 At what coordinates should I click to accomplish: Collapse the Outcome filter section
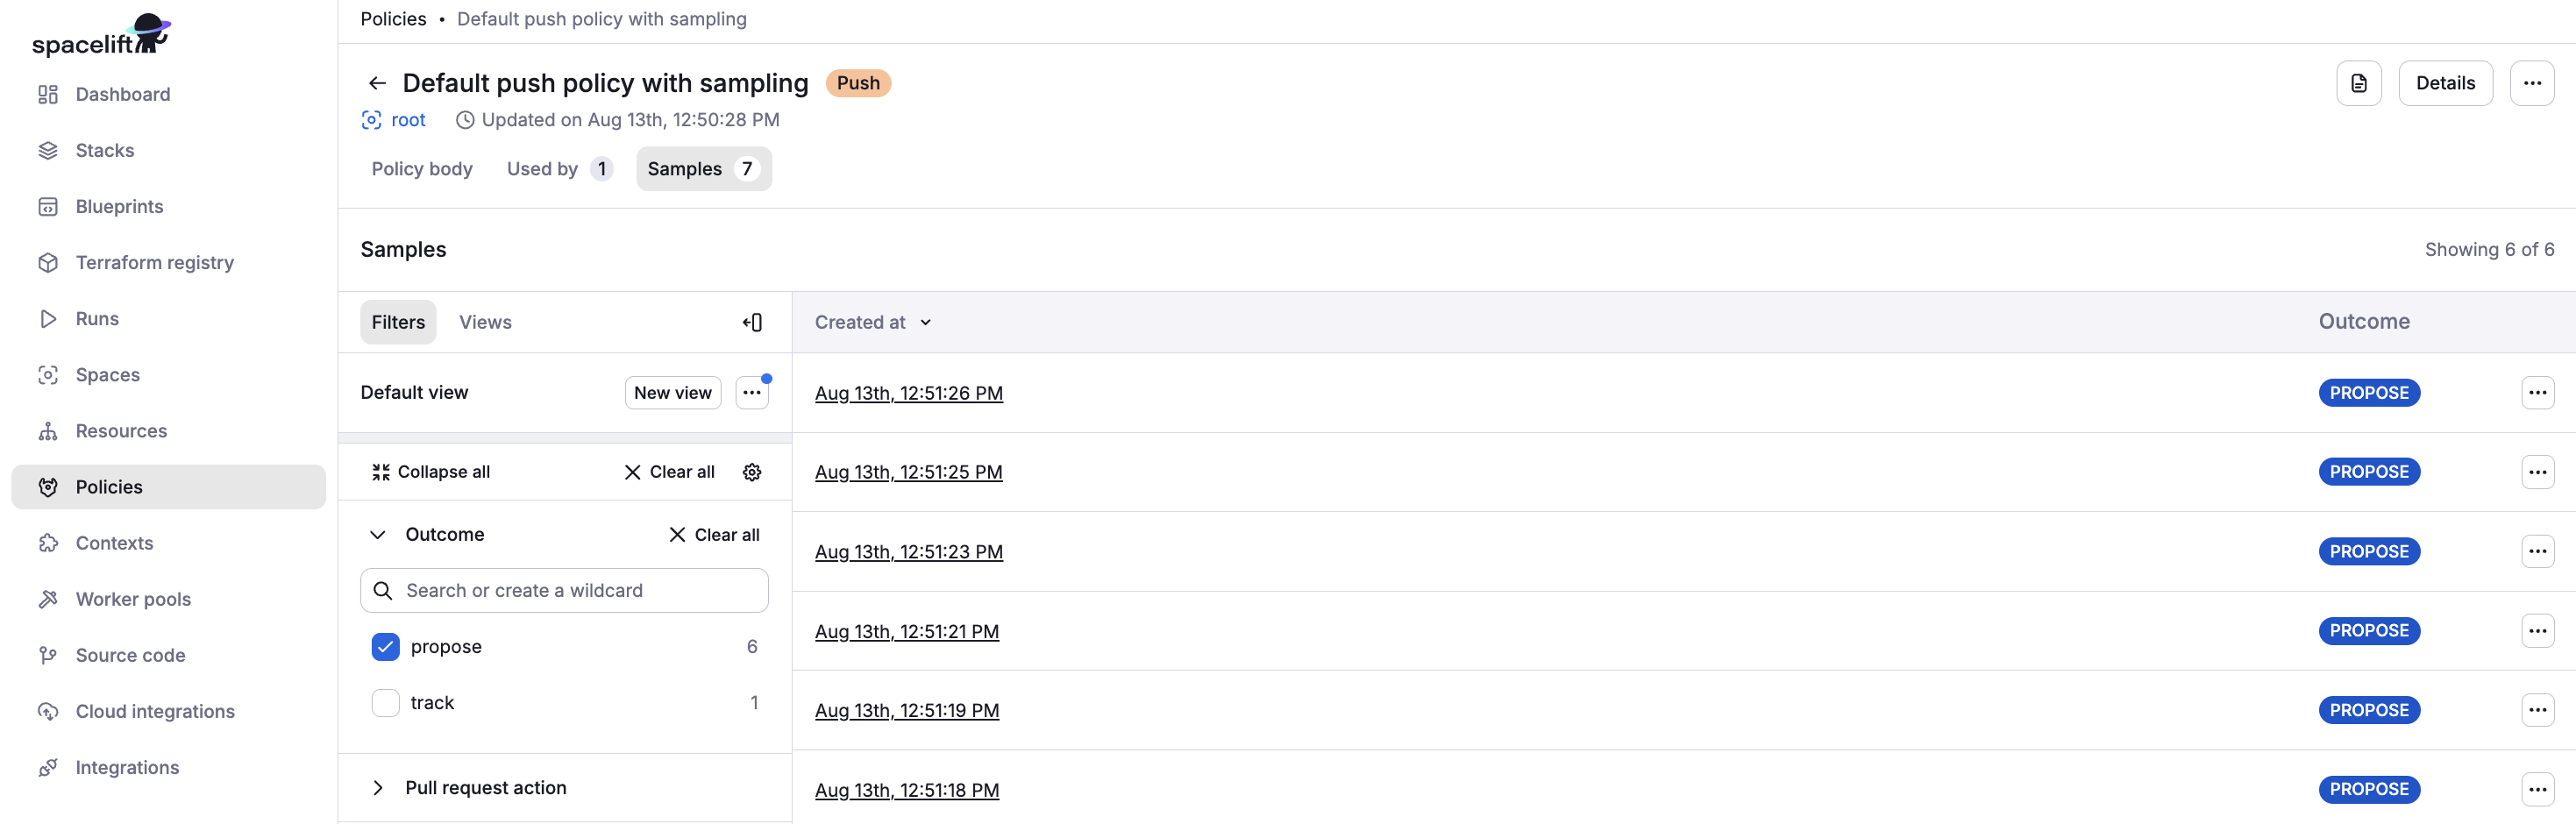378,535
